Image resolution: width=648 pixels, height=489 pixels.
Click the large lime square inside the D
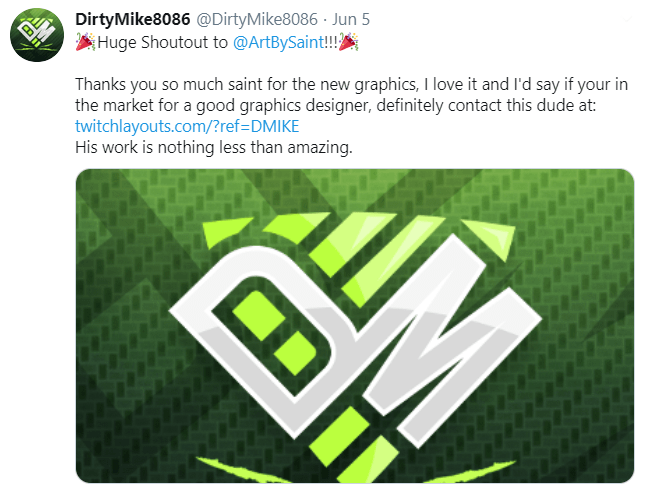(x=259, y=315)
